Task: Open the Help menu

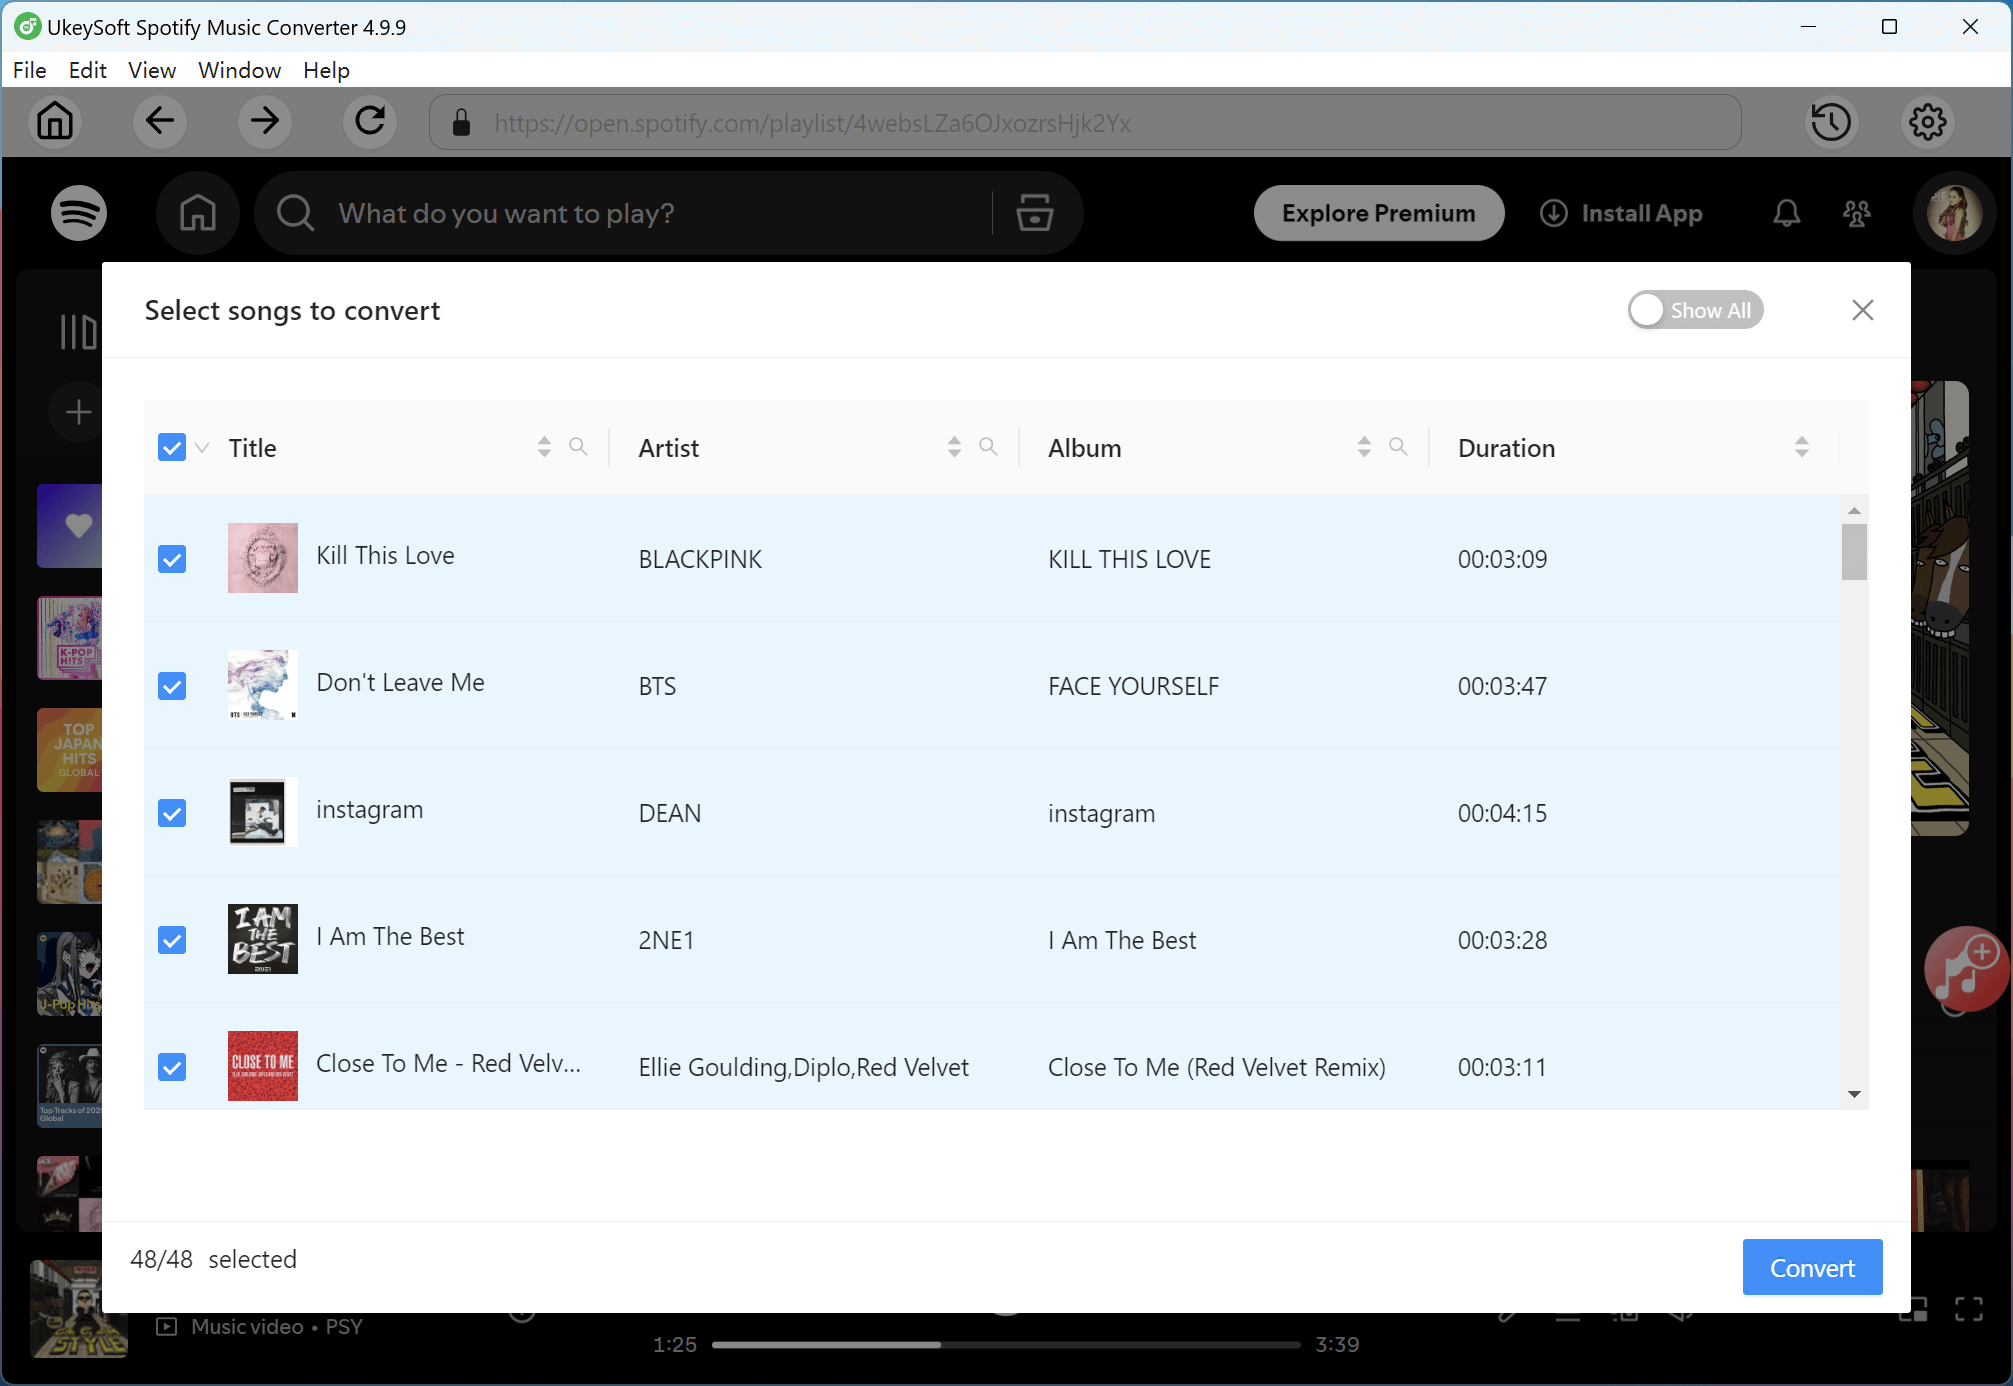Action: coord(326,70)
